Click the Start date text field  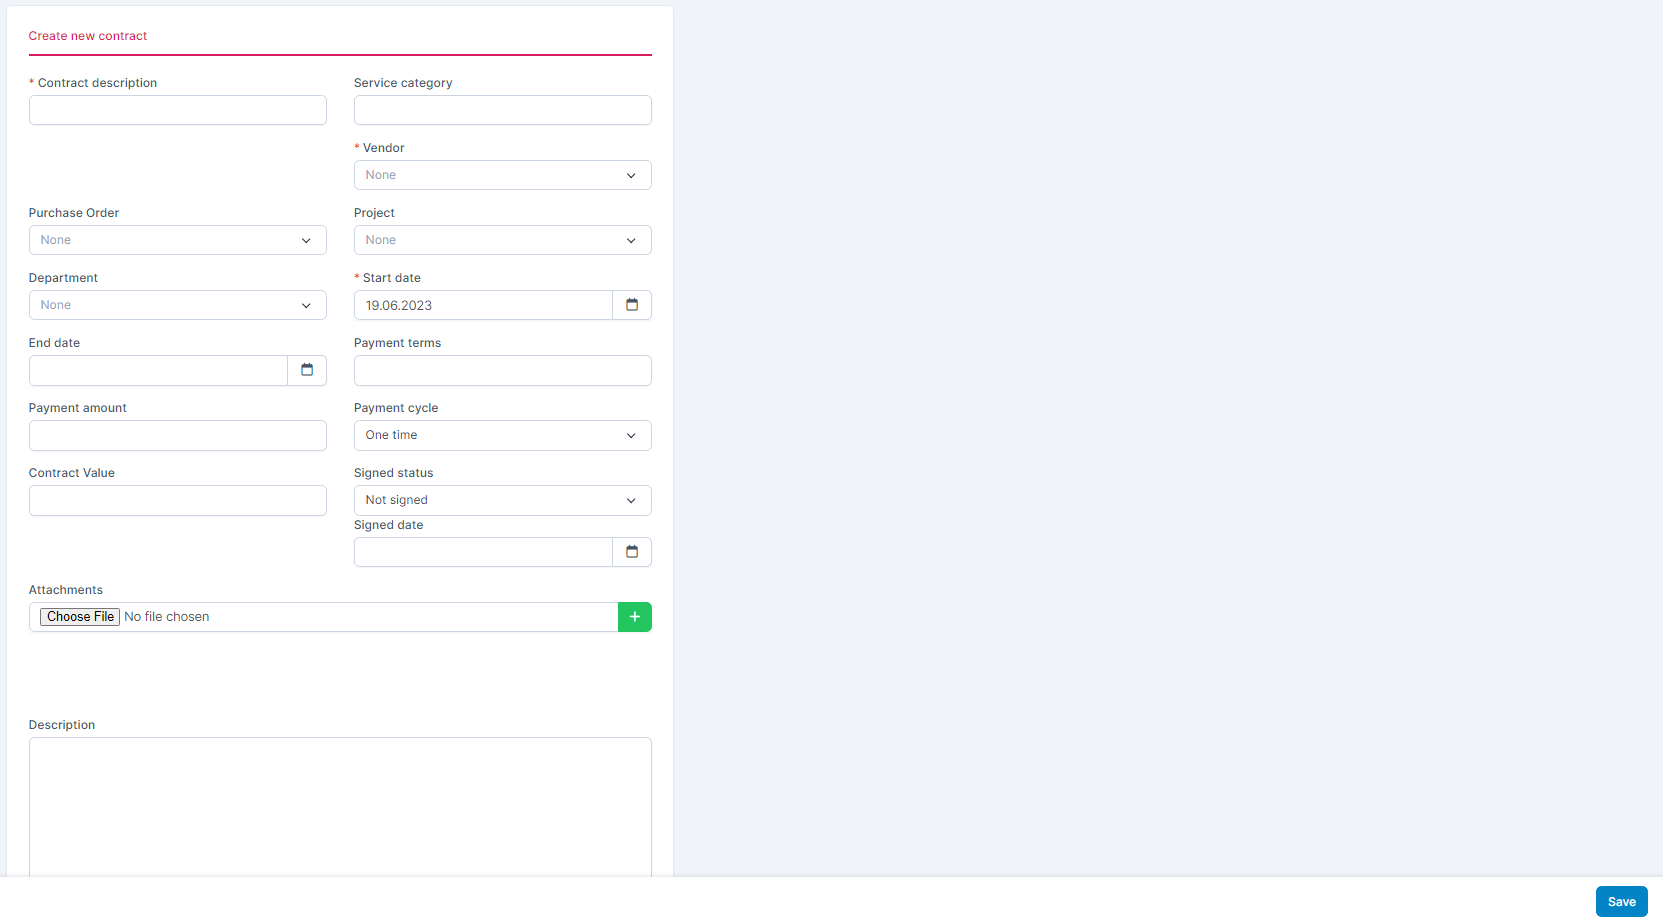point(482,305)
